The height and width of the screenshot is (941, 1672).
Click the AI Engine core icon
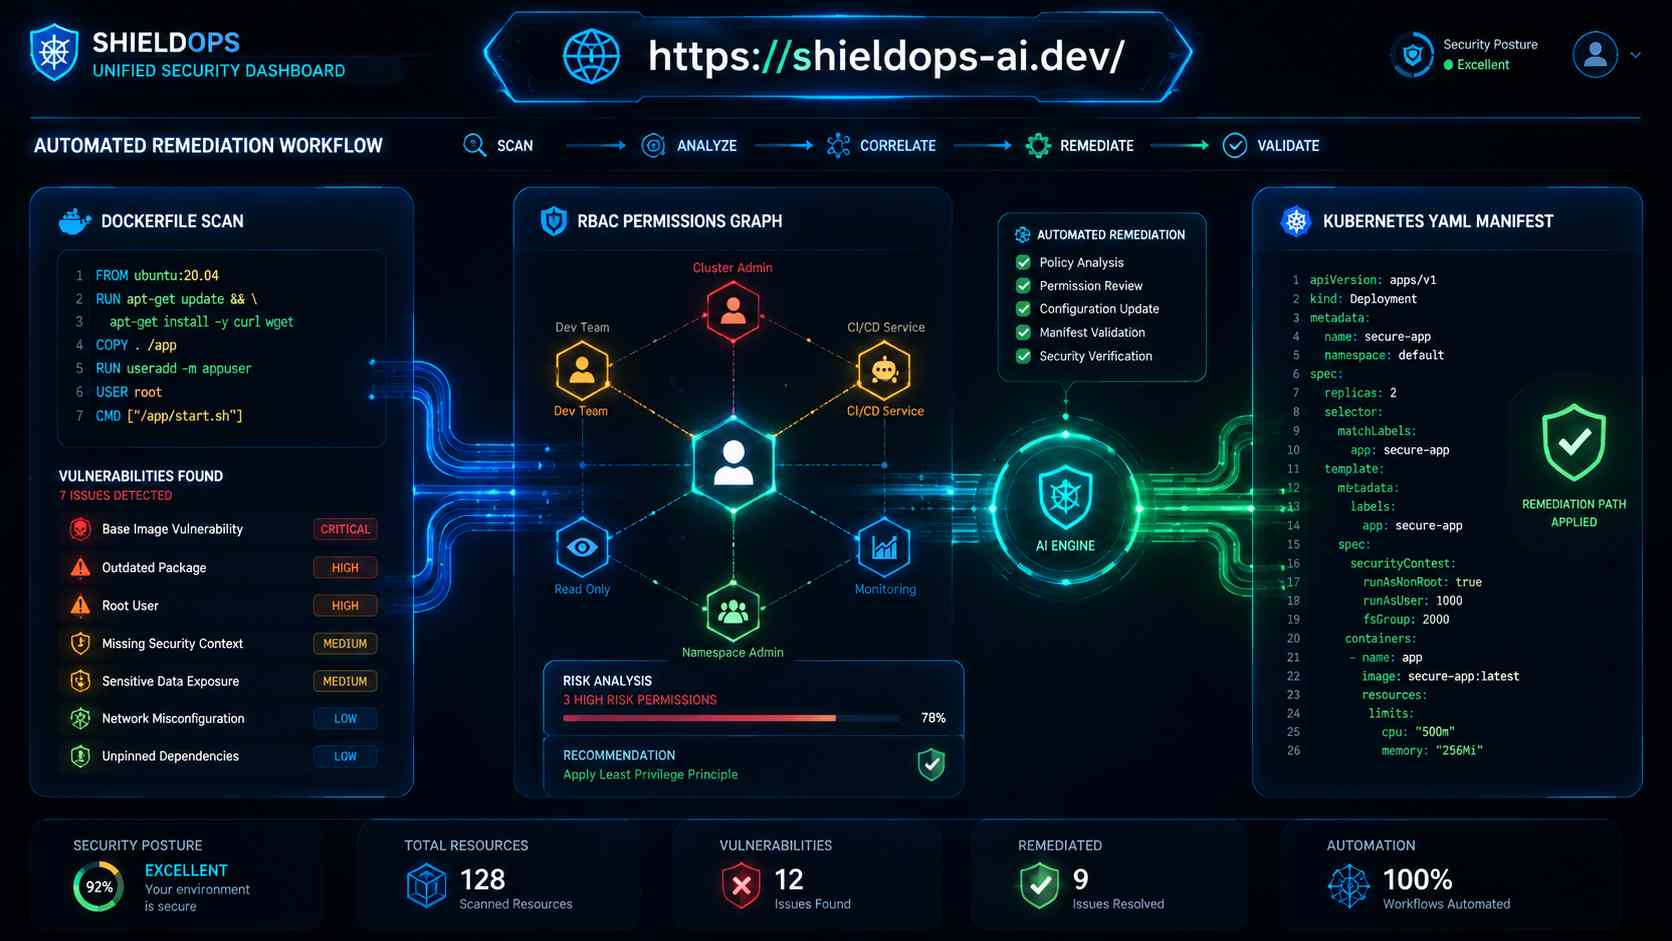click(x=1065, y=497)
